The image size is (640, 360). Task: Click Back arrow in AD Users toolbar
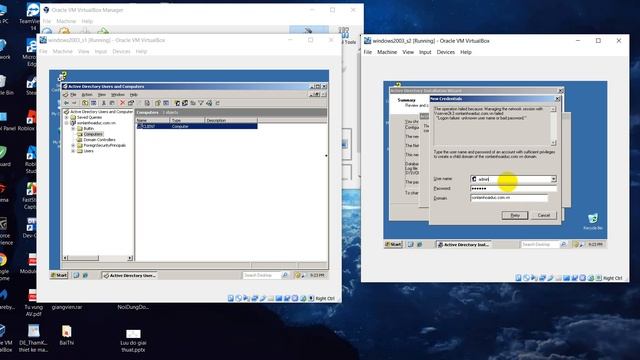click(67, 103)
